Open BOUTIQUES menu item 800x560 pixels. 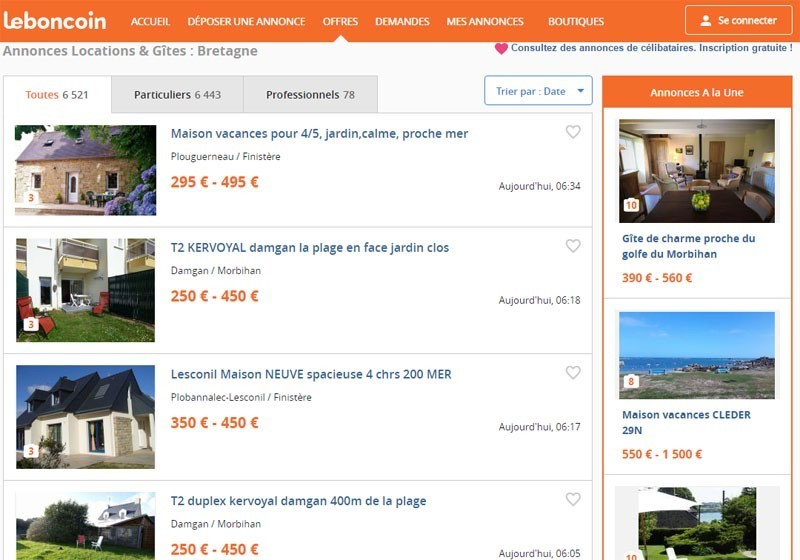tap(576, 21)
